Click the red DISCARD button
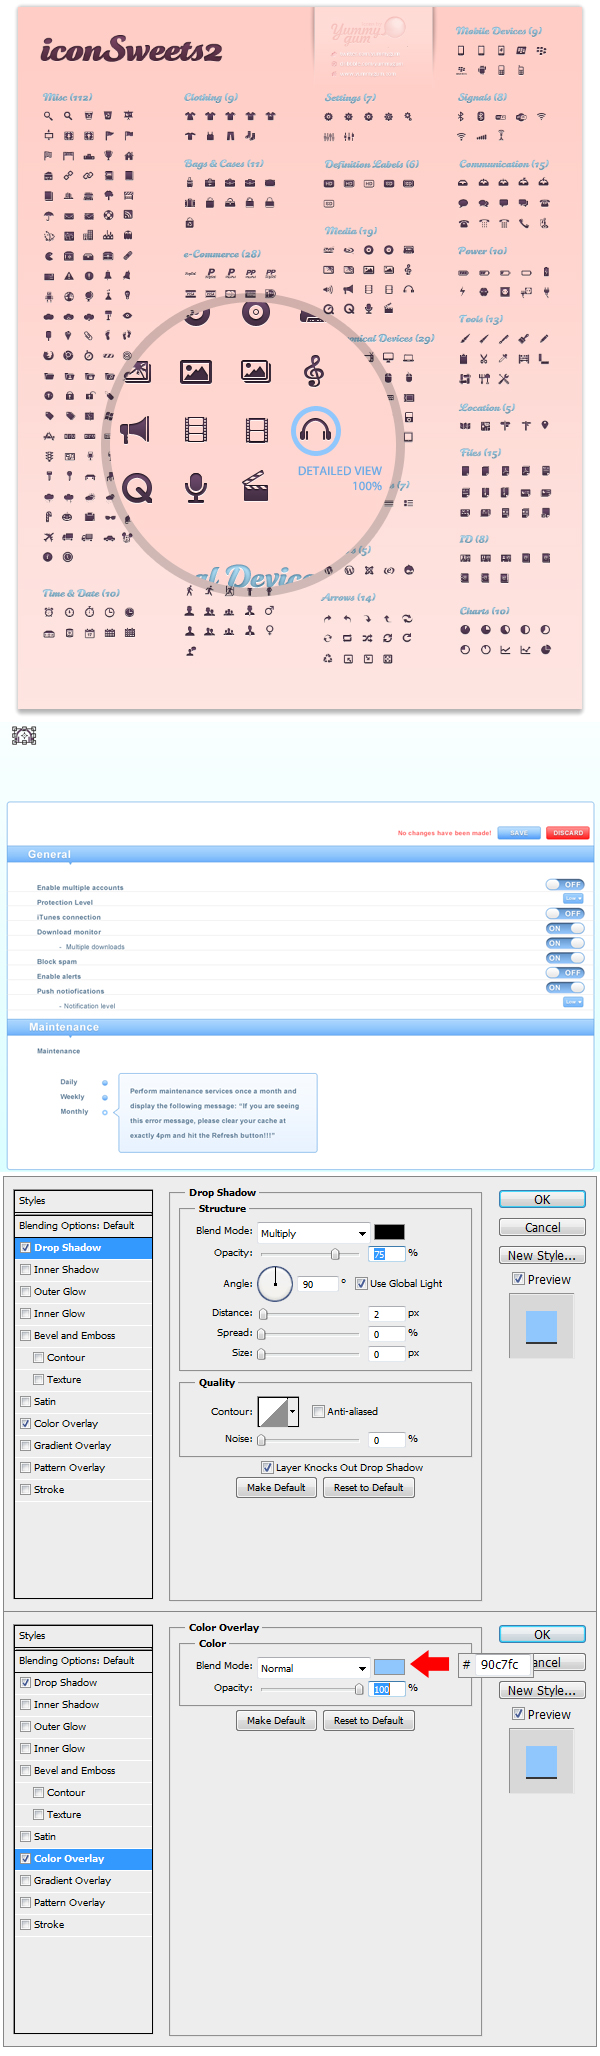Screen dimensions: 600x2056 click(x=568, y=833)
